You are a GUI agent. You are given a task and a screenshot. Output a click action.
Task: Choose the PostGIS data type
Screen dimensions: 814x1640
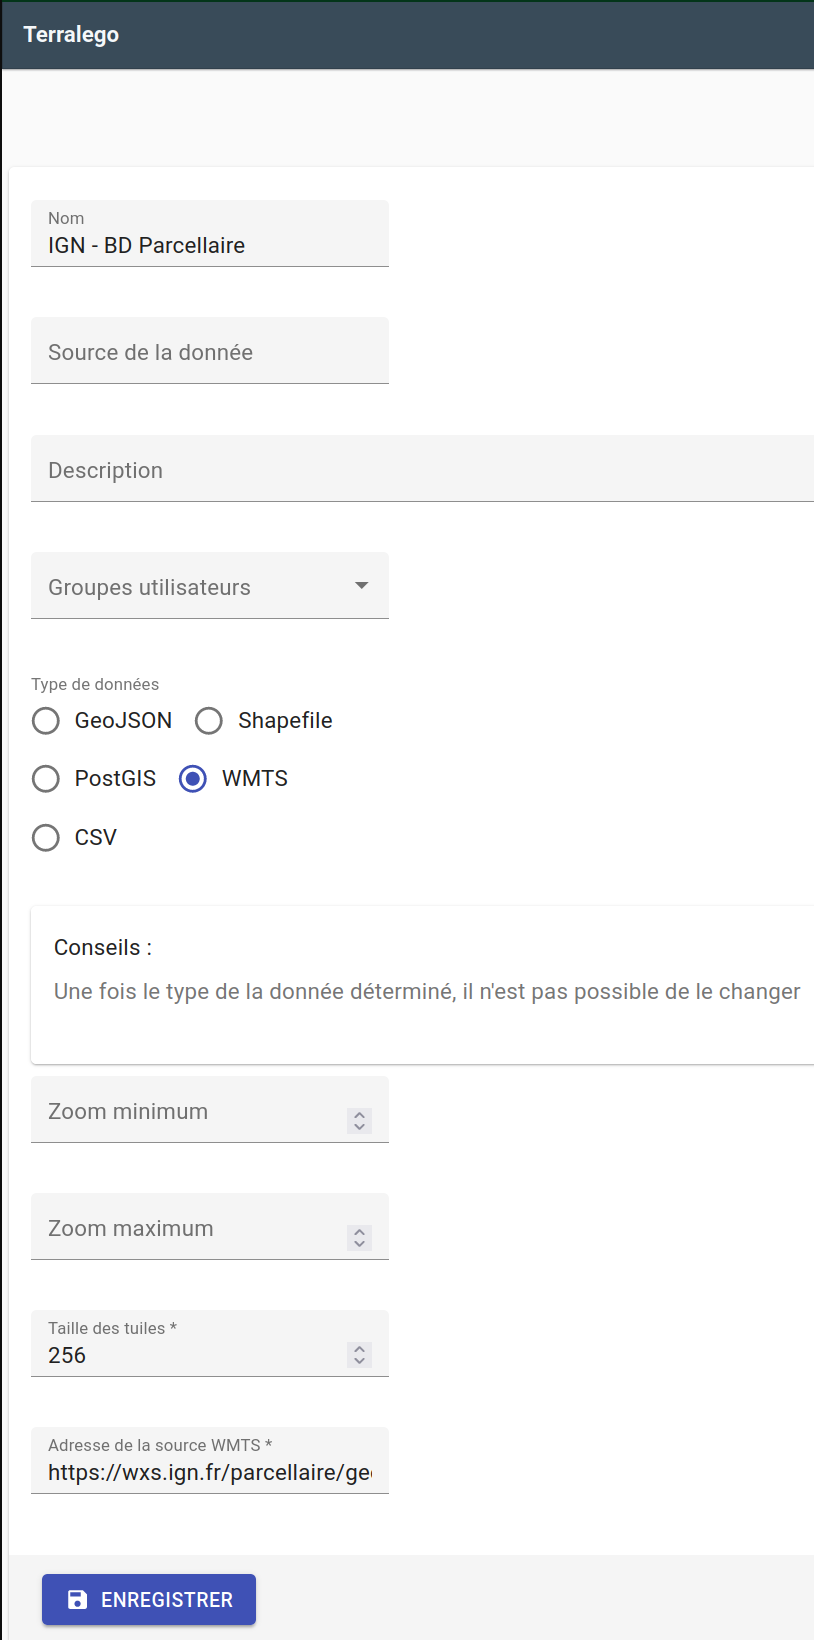(x=46, y=779)
